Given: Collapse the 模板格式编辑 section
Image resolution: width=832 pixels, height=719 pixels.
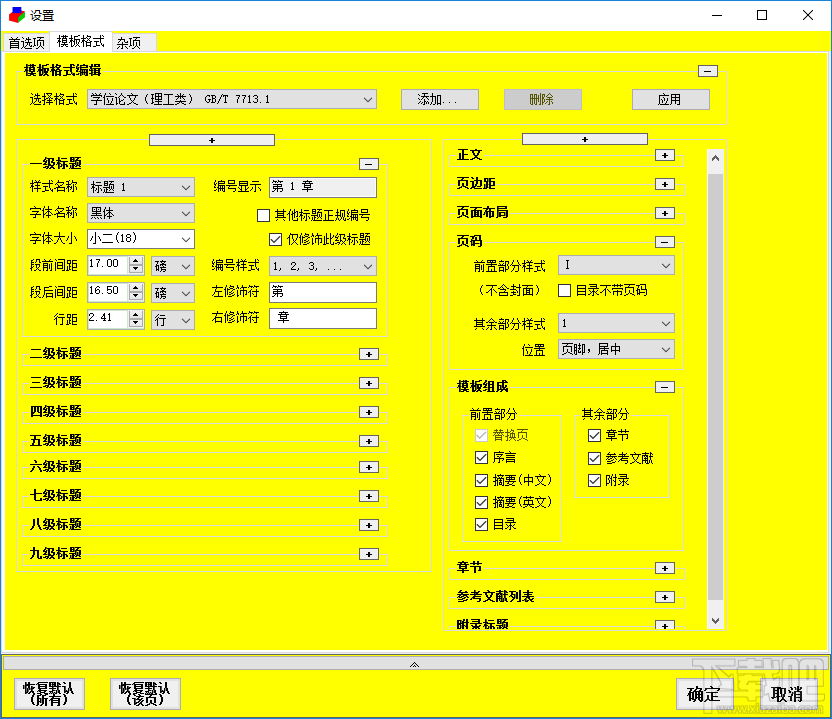Looking at the screenshot, I should [x=707, y=71].
